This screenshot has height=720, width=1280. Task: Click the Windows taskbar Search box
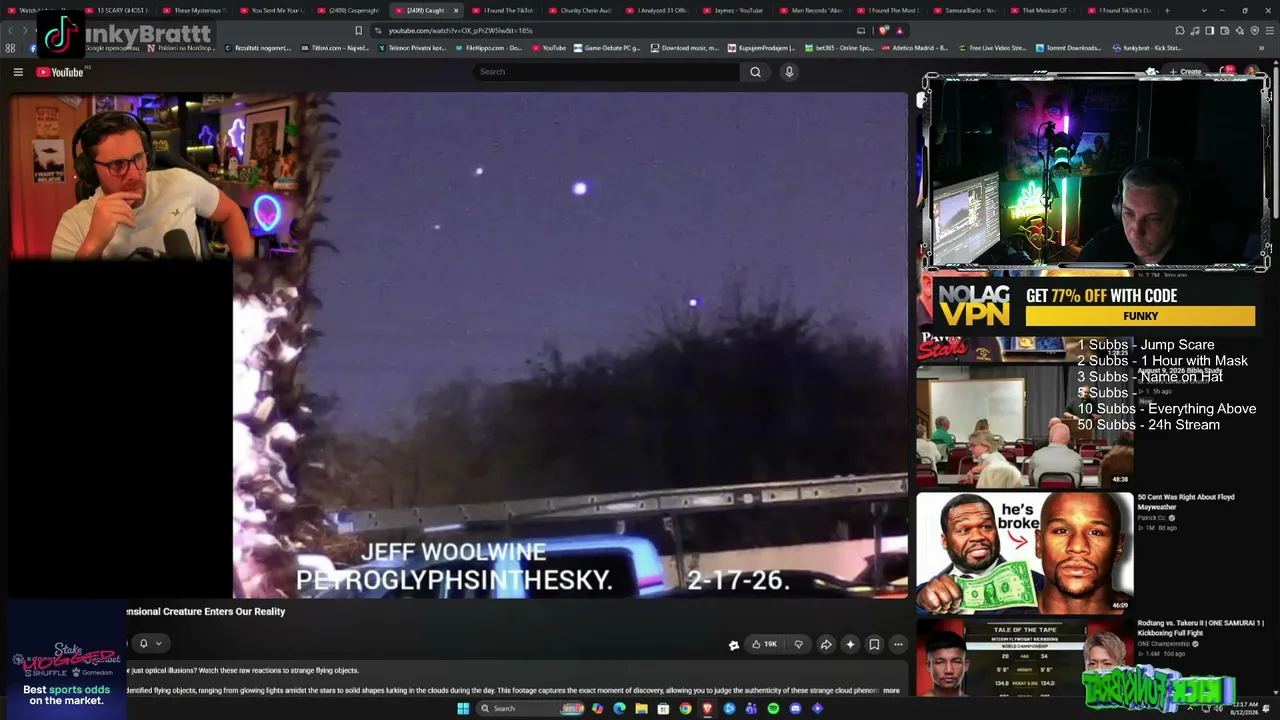pos(530,709)
